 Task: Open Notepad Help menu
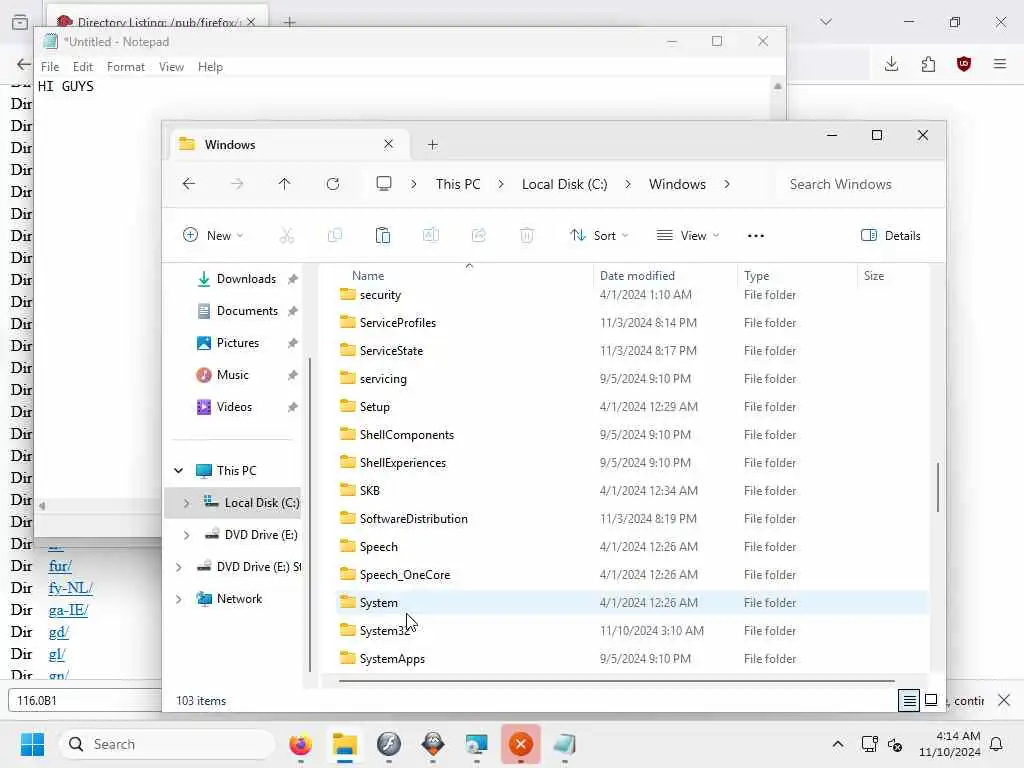[x=210, y=67]
